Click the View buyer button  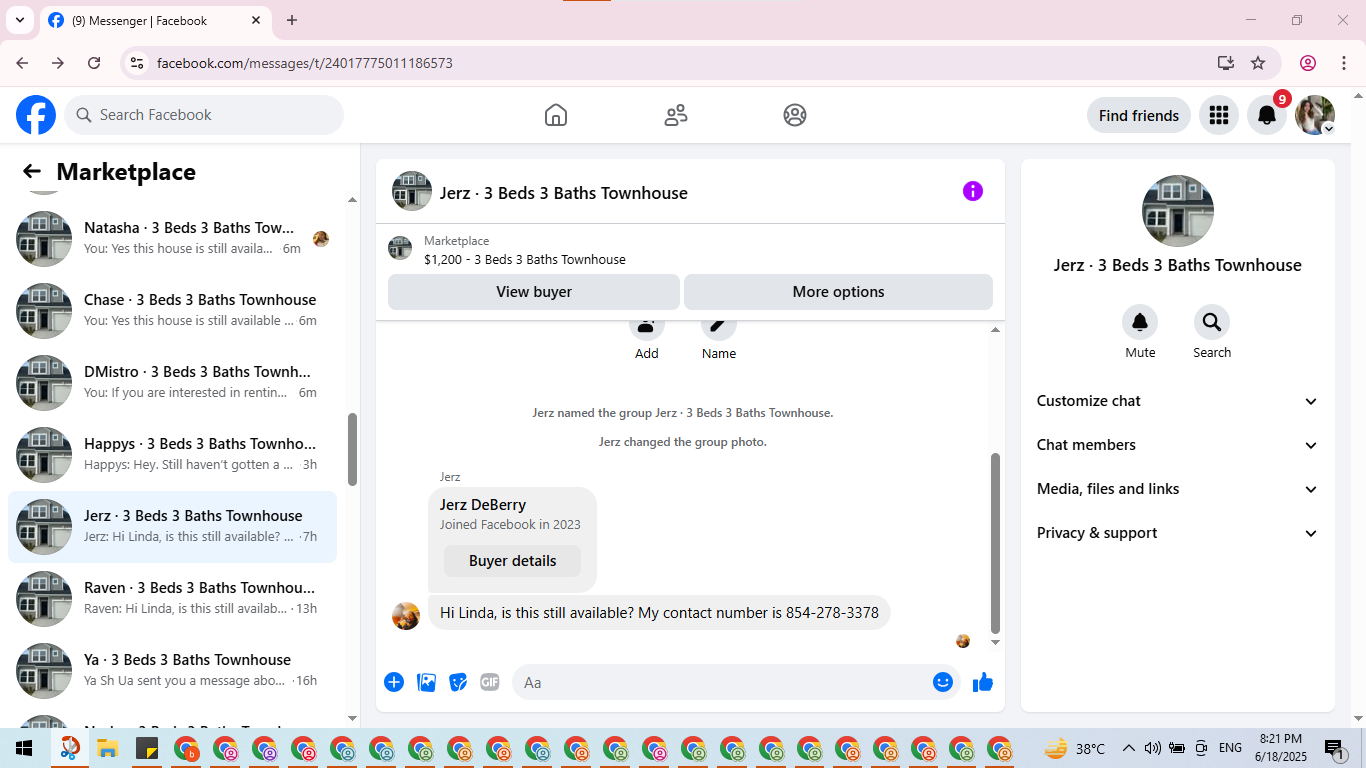[534, 292]
